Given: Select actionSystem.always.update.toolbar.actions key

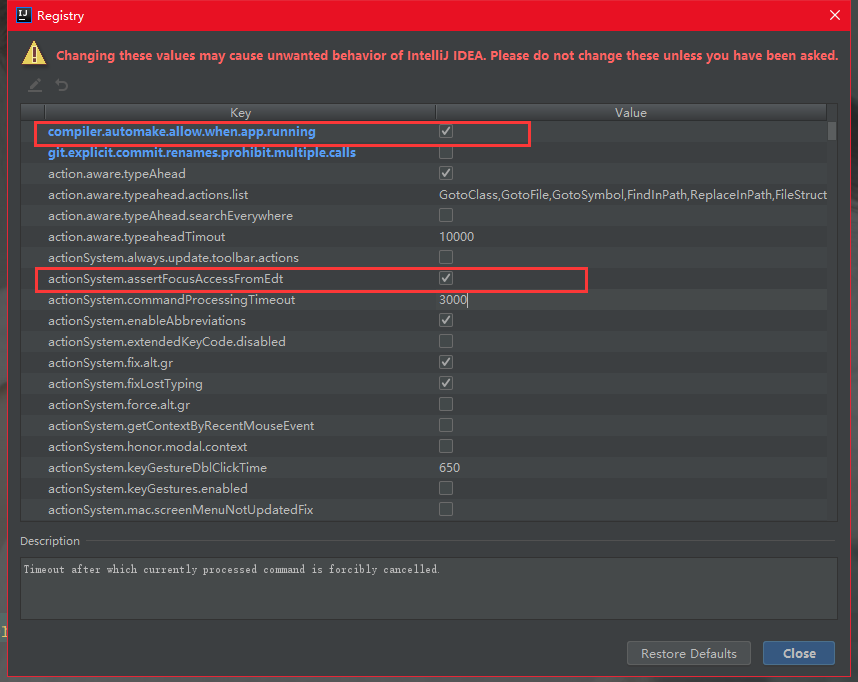Looking at the screenshot, I should click(x=173, y=257).
